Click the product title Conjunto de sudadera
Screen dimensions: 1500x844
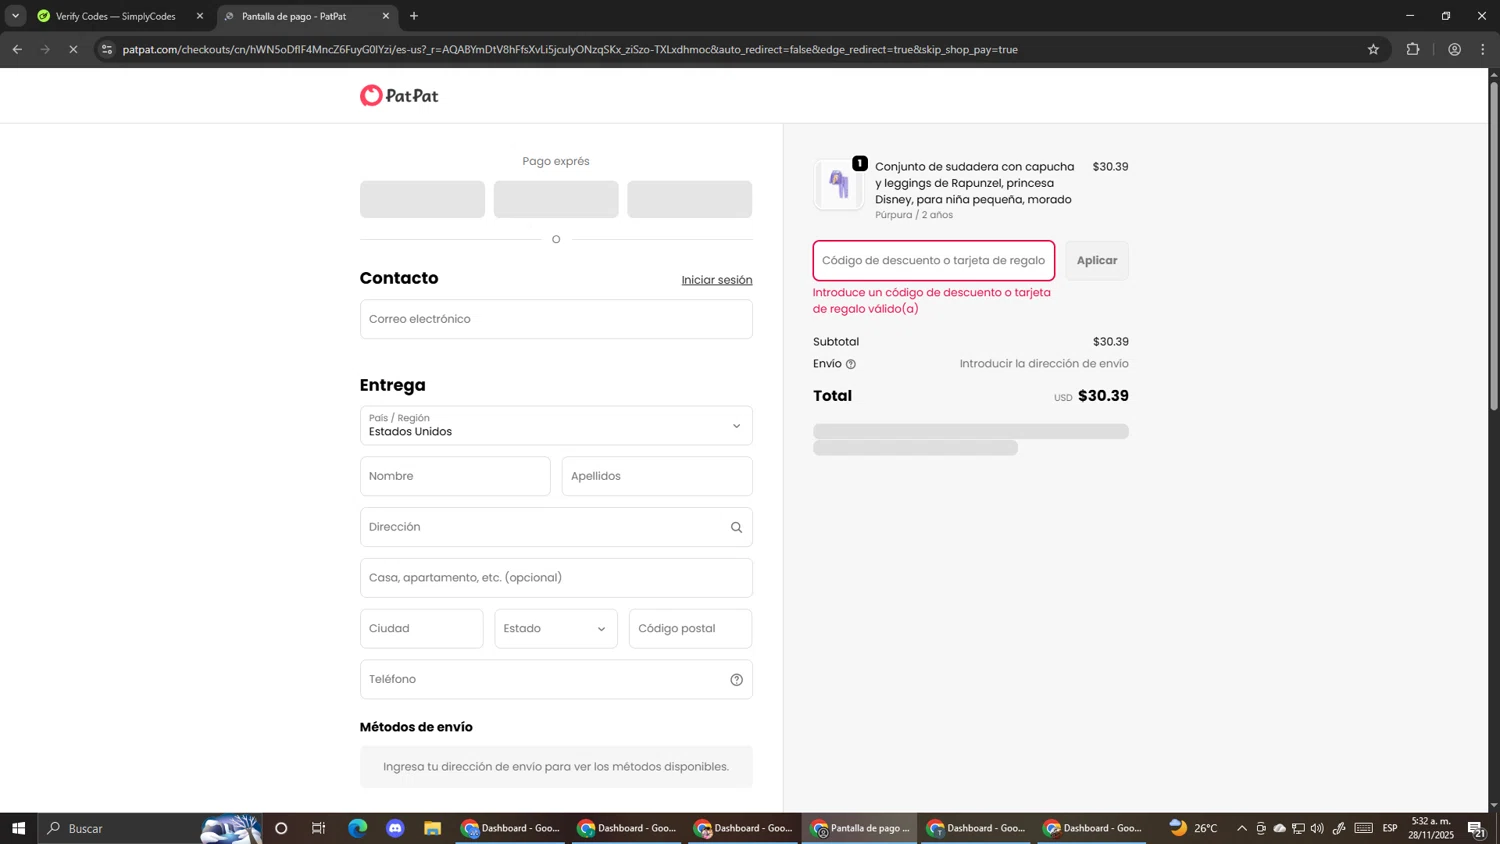(974, 183)
